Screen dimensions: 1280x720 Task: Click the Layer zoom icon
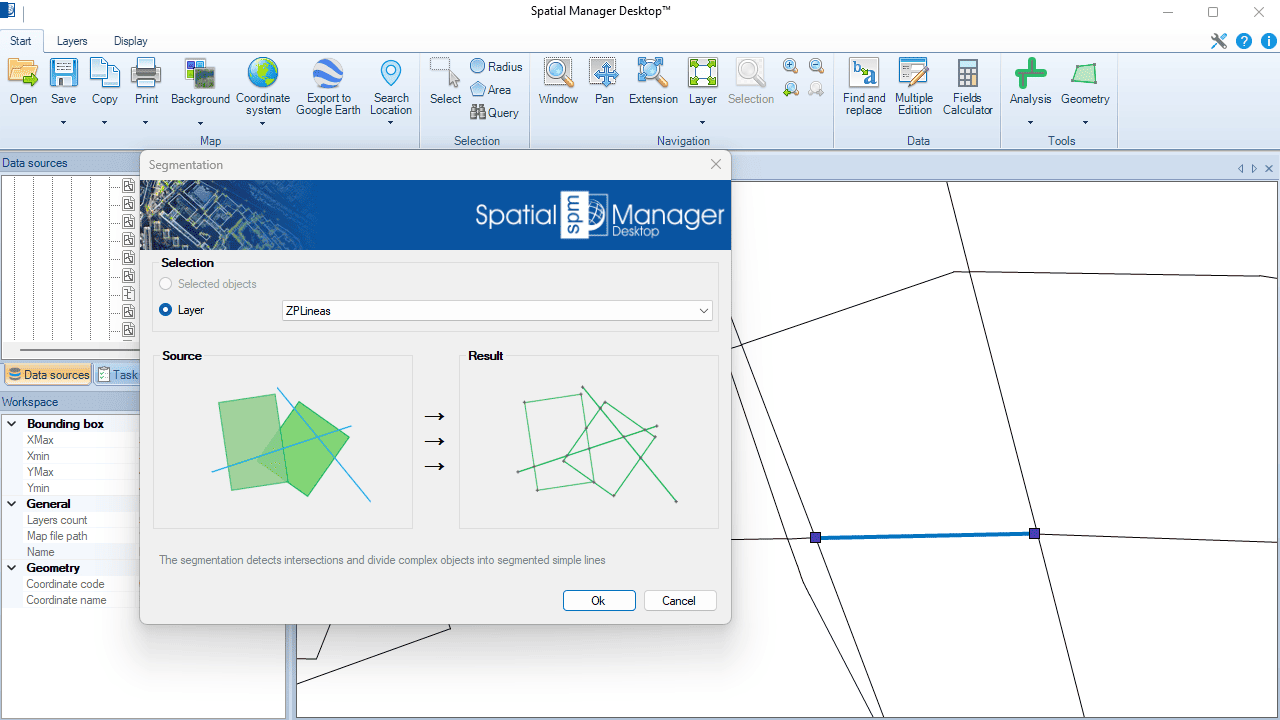[703, 72]
